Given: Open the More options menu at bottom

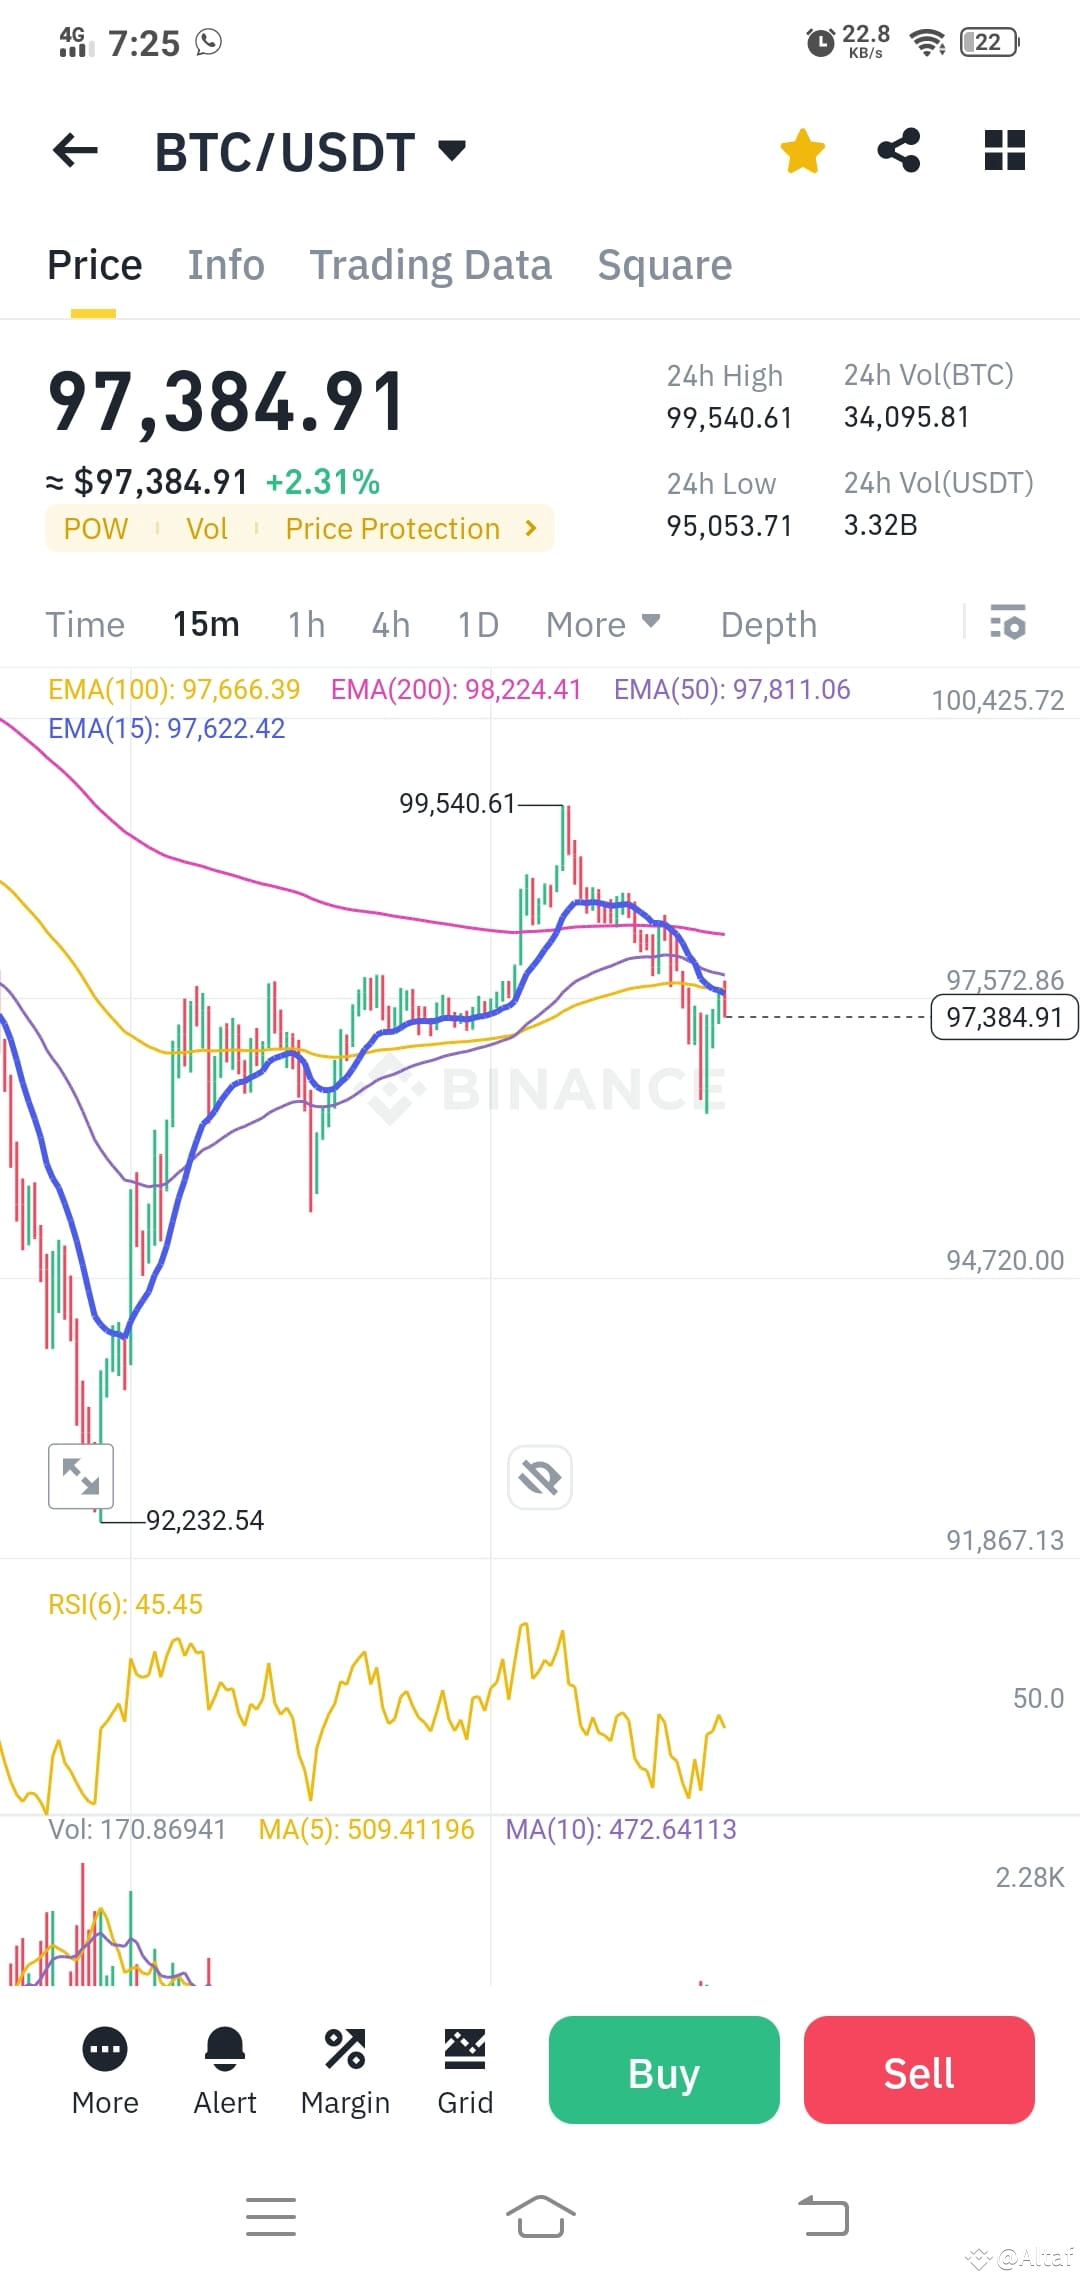Looking at the screenshot, I should tap(104, 2070).
